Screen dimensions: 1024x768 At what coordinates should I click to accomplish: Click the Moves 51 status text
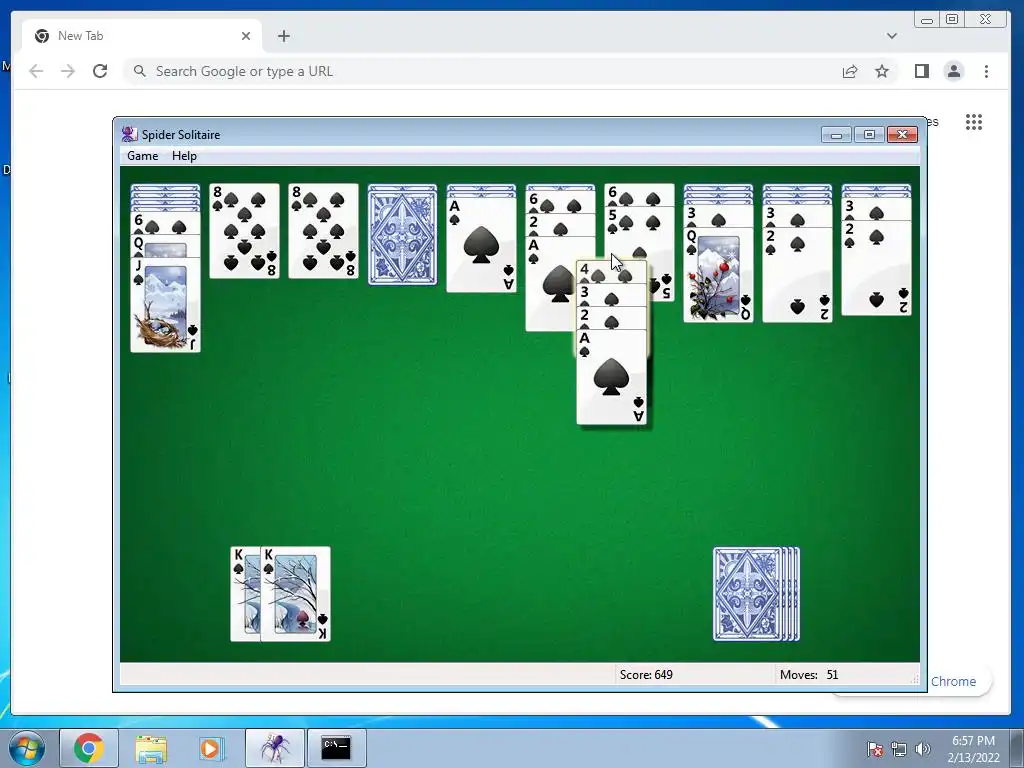tap(808, 675)
